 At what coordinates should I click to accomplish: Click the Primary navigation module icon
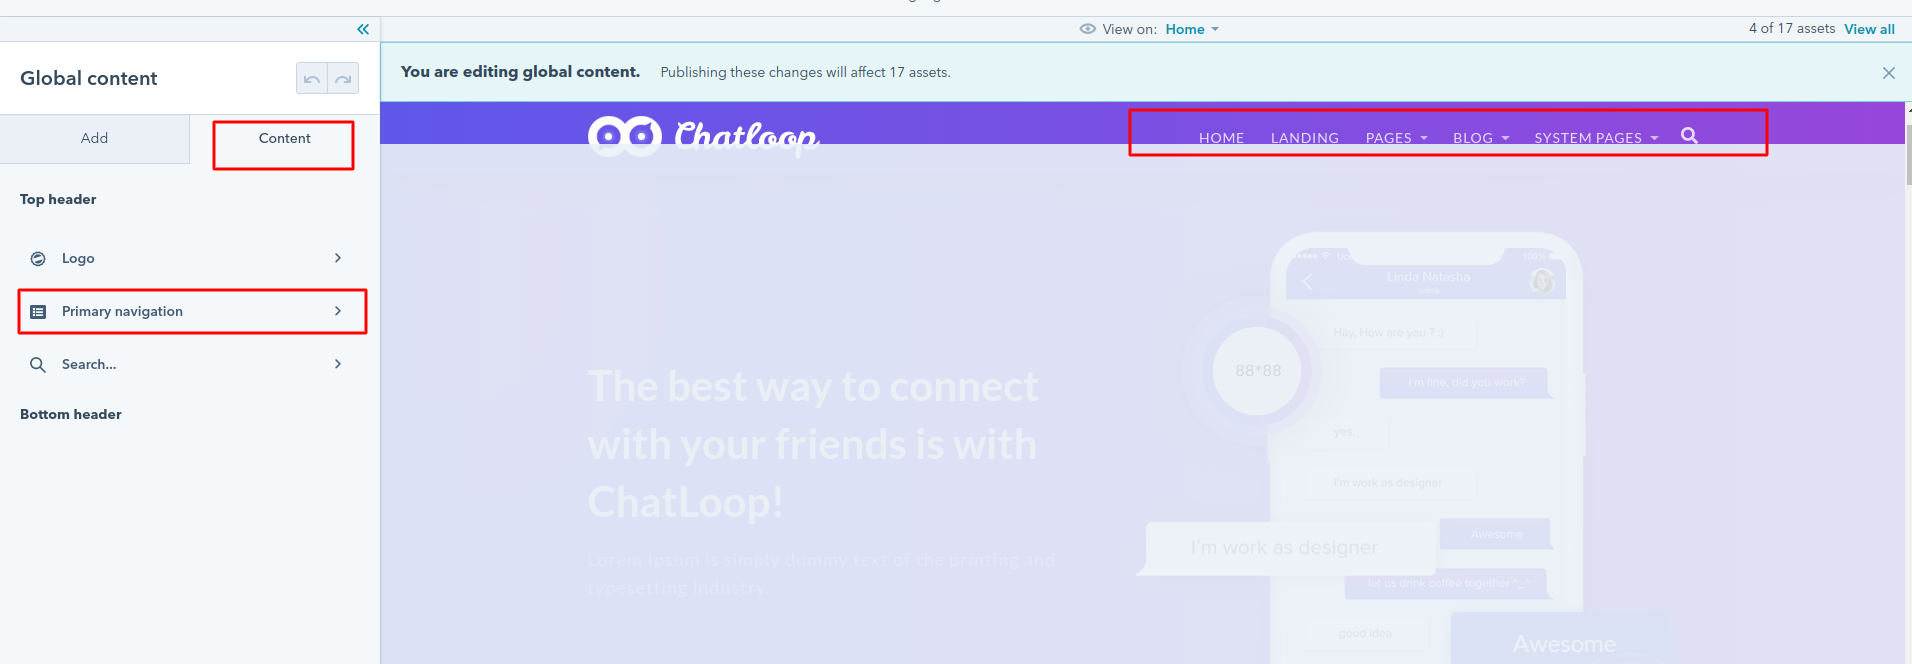pyautogui.click(x=38, y=312)
